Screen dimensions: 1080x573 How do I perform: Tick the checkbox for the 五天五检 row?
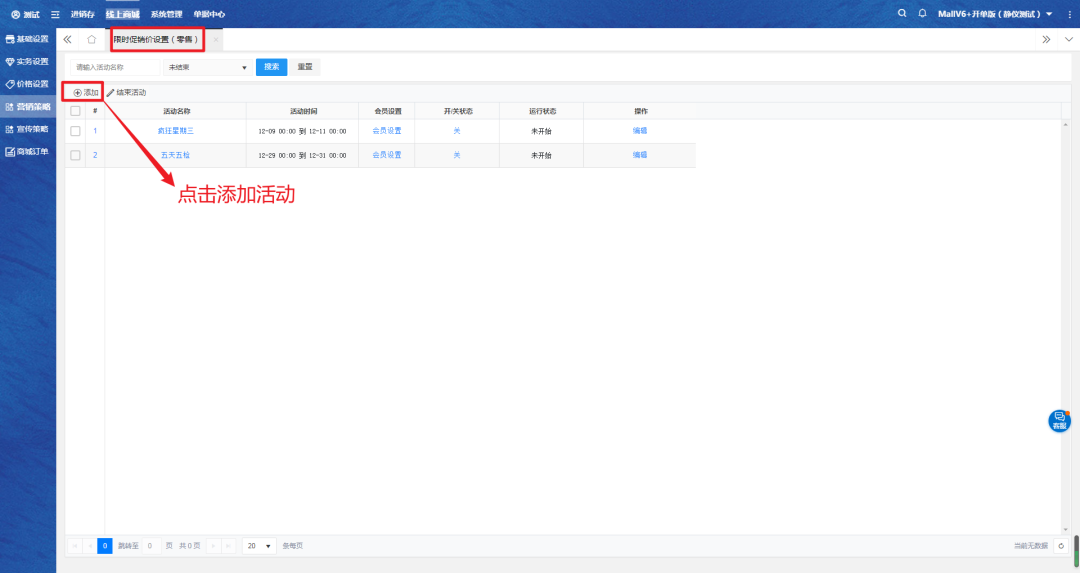pyautogui.click(x=75, y=155)
